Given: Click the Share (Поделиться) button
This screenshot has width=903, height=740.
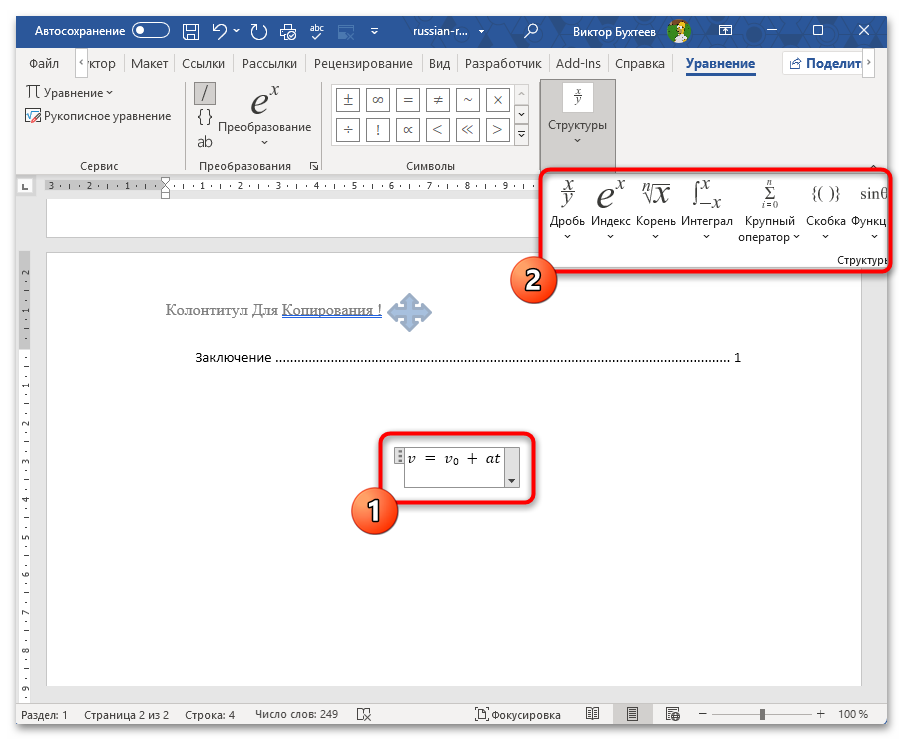Looking at the screenshot, I should click(824, 63).
